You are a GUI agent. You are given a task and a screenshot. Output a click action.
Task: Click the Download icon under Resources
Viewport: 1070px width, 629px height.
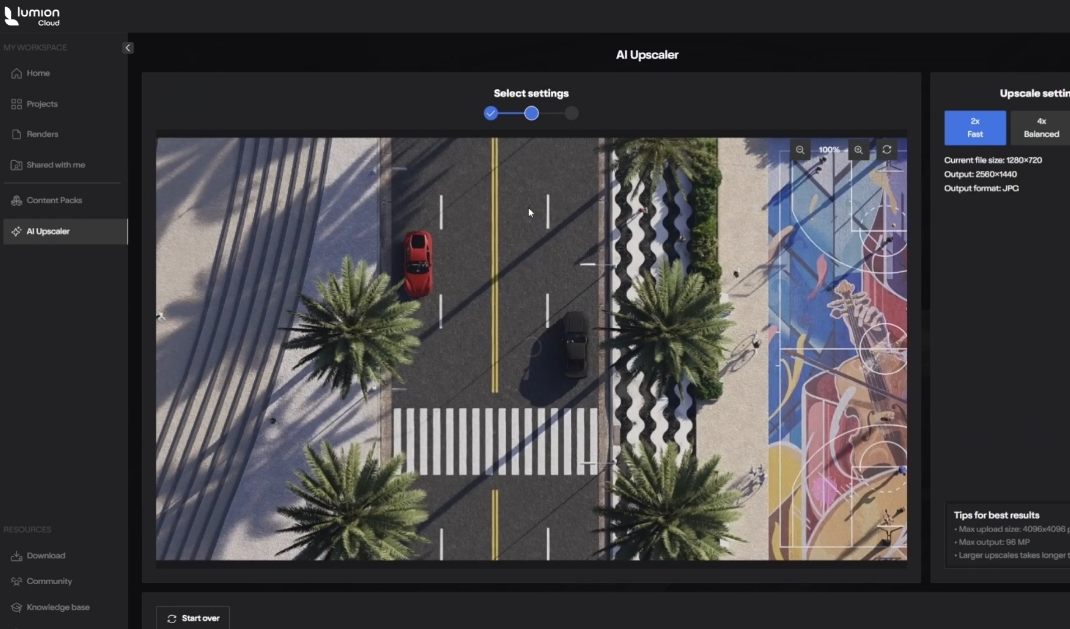[16, 556]
